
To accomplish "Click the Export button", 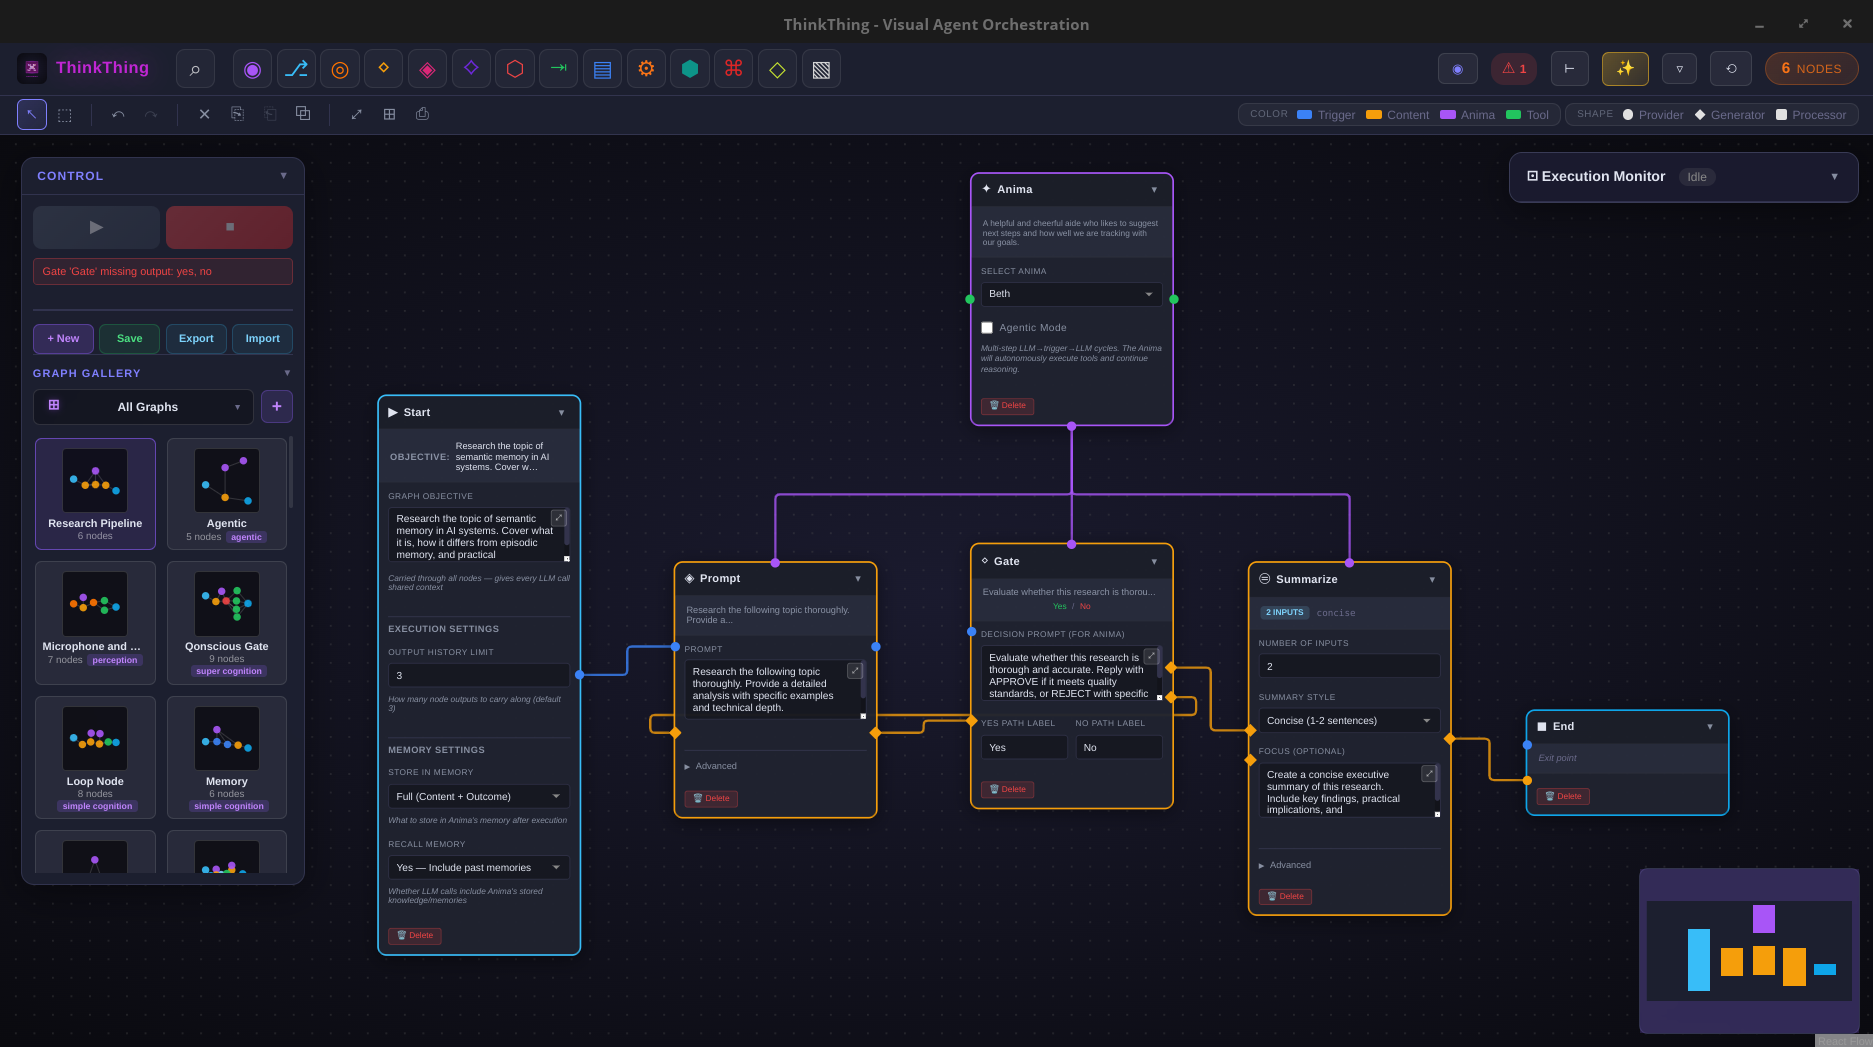I will point(196,339).
